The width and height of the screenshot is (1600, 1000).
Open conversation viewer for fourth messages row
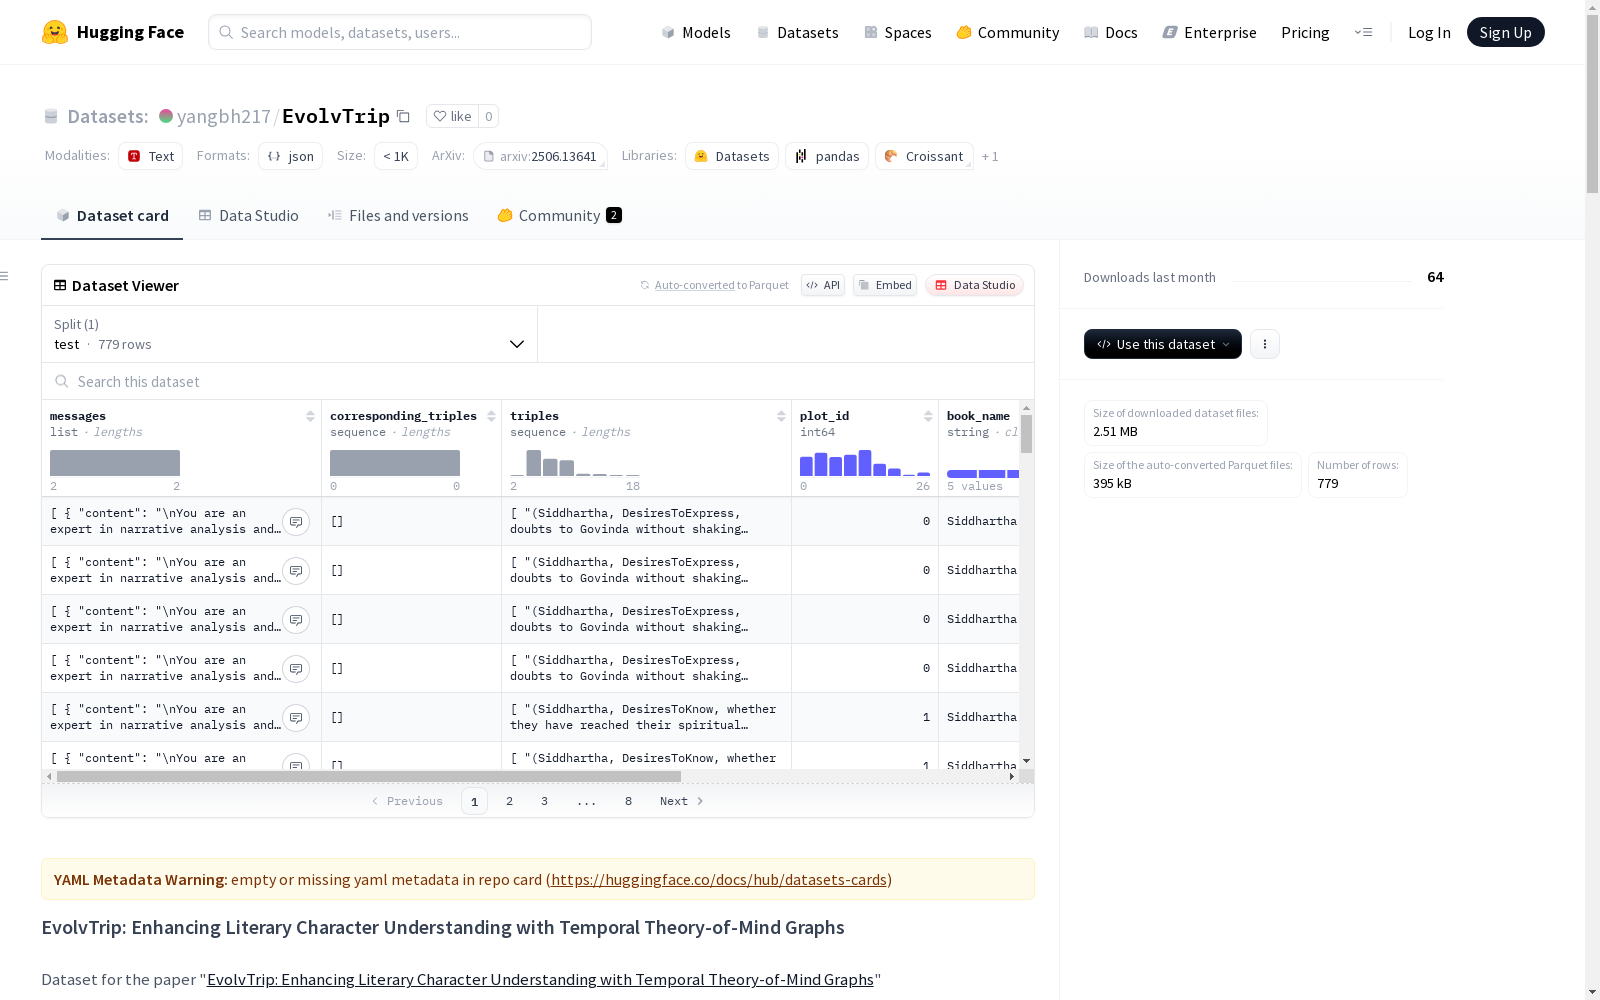tap(296, 669)
